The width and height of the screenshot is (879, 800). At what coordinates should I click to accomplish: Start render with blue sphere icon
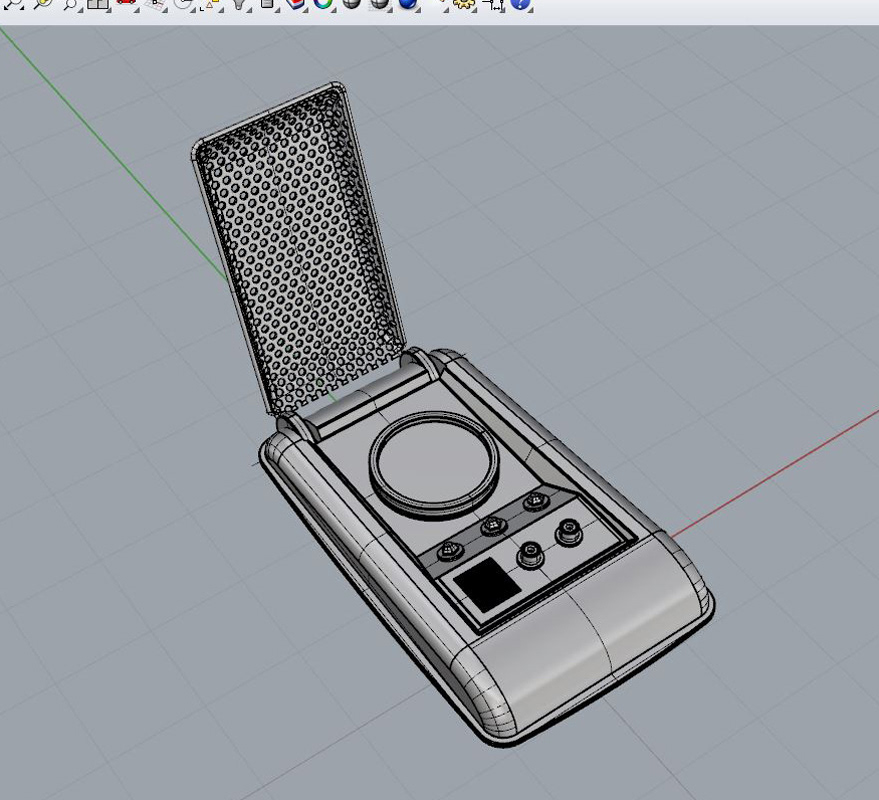[408, 3]
